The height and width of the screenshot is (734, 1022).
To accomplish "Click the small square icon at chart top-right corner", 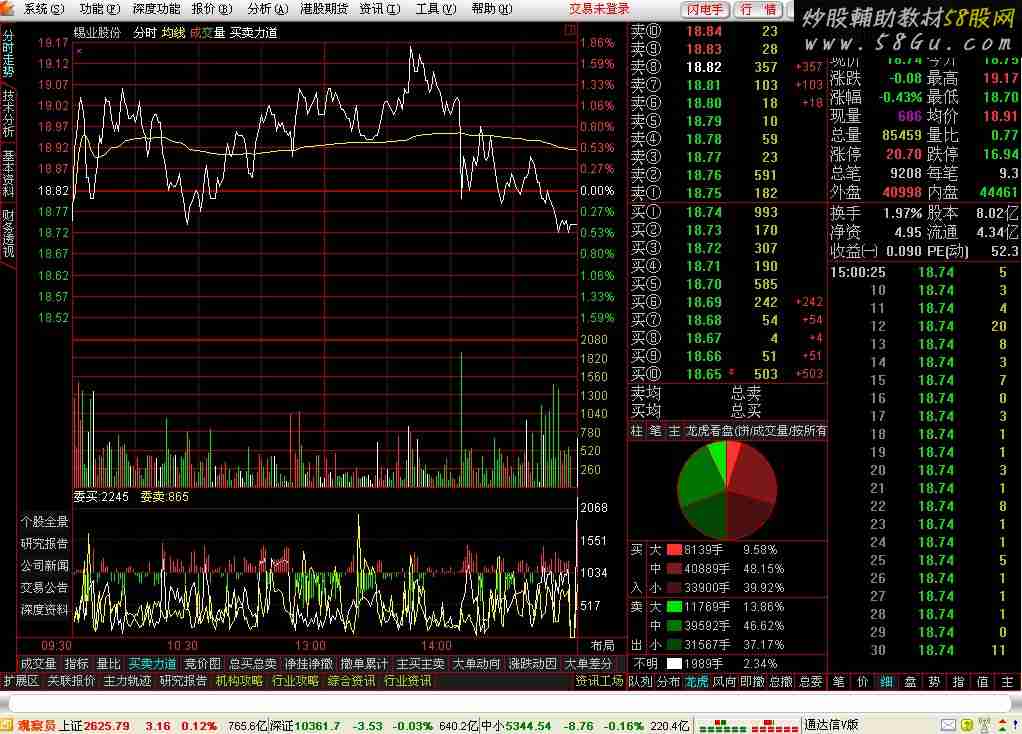I will pos(570,30).
